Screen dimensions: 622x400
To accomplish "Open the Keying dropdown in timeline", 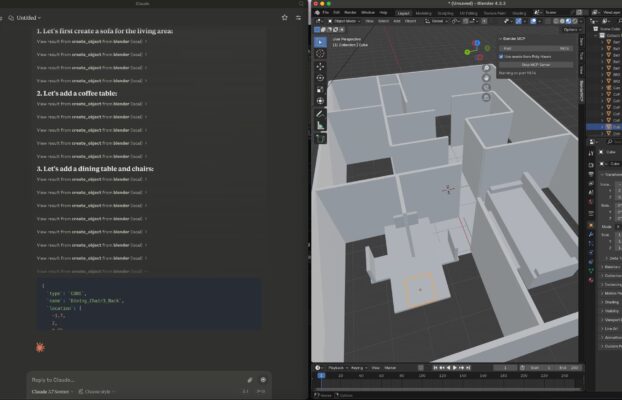I will [359, 368].
